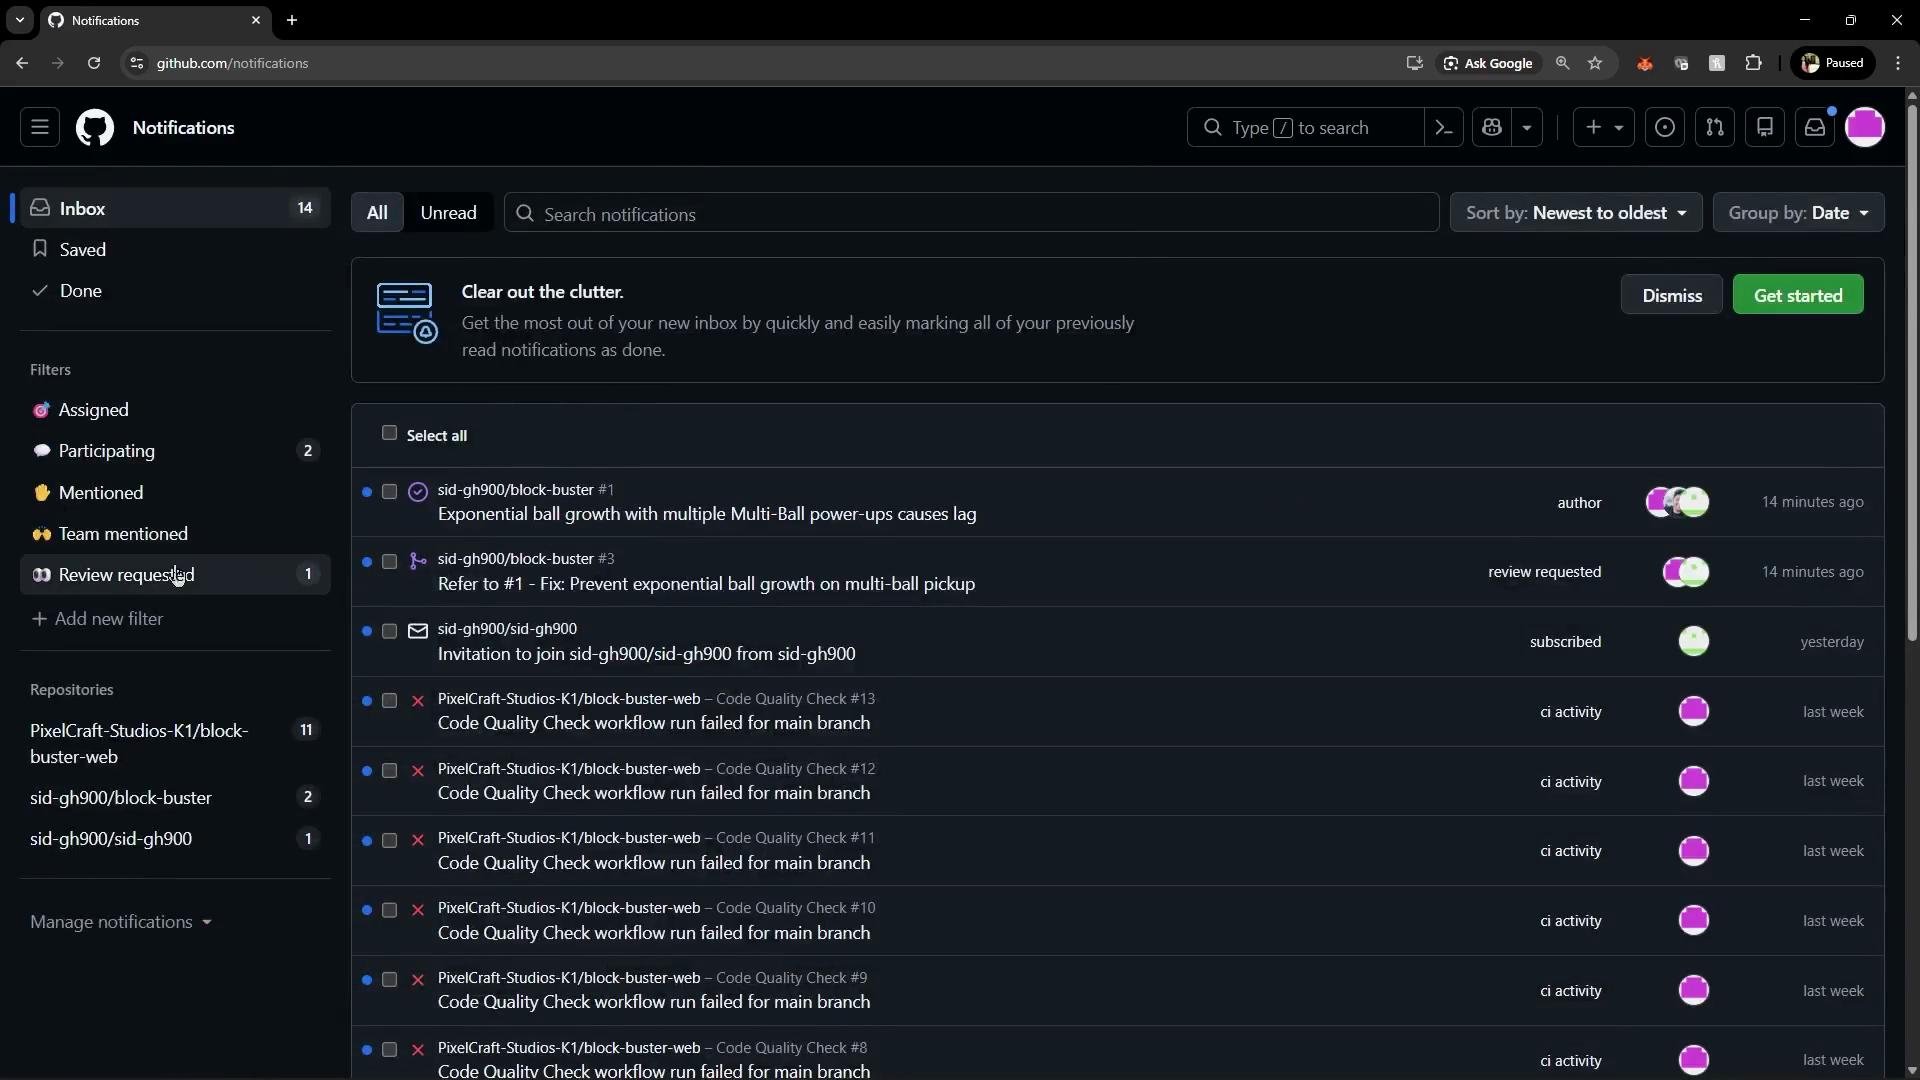Open the notifications inbox icon in header
Screen dimensions: 1920x1080
coord(1815,128)
